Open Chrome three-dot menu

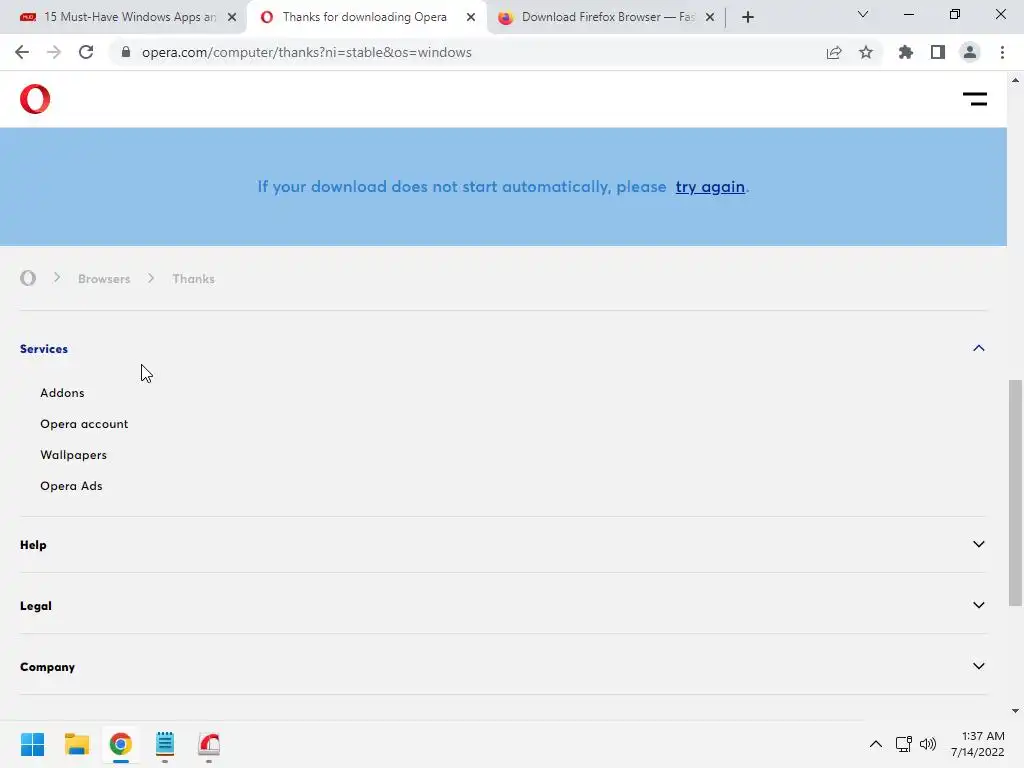1002,52
